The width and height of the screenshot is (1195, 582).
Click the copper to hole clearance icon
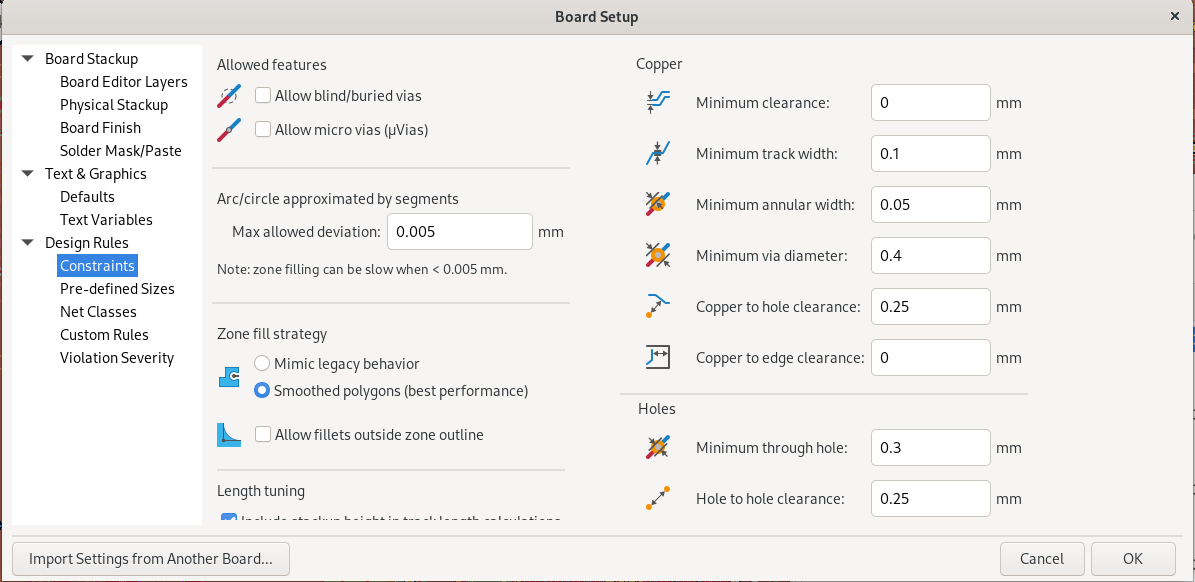(657, 306)
